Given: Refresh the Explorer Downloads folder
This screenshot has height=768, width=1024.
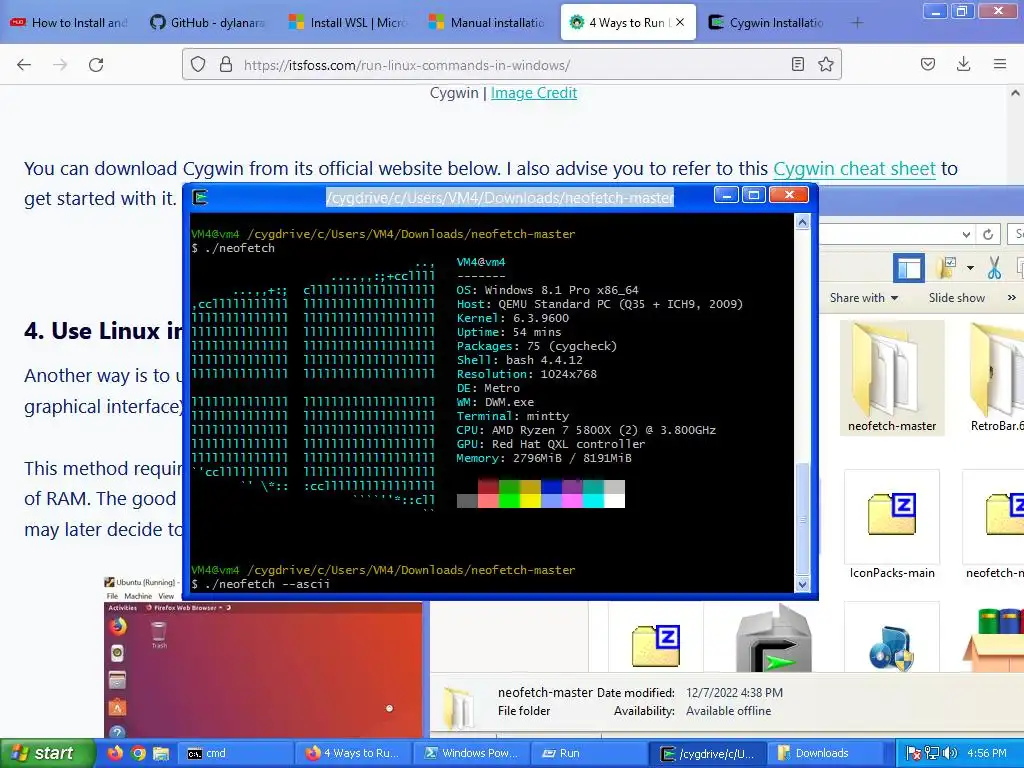Looking at the screenshot, I should [987, 234].
